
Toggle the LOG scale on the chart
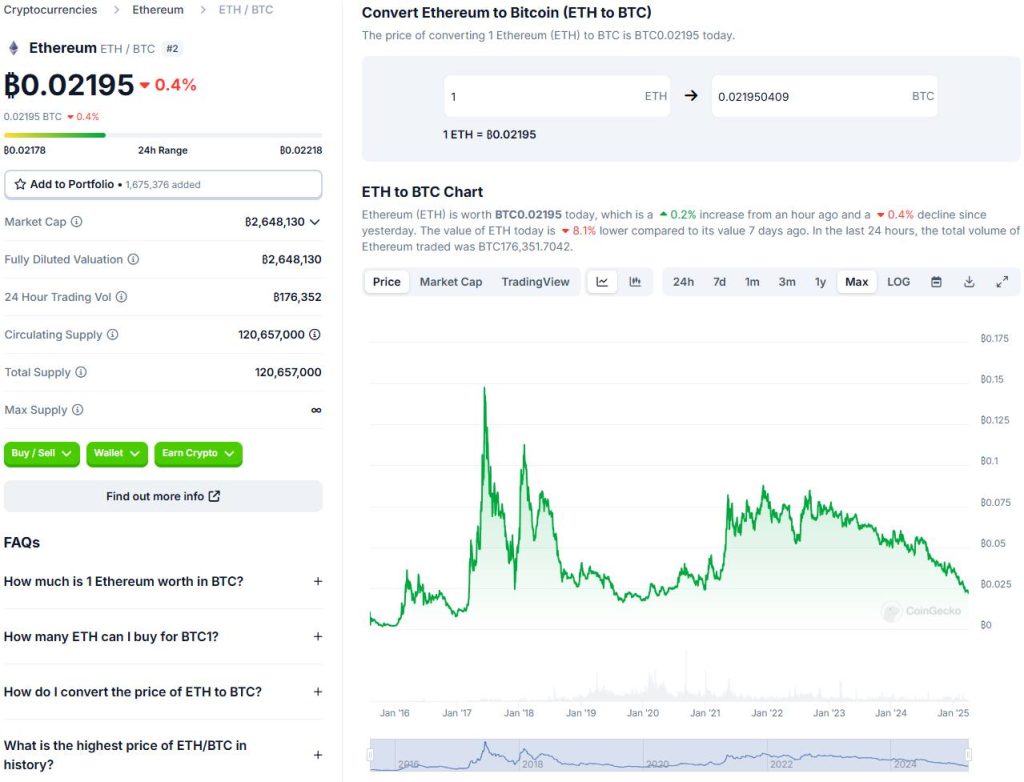pyautogui.click(x=898, y=282)
